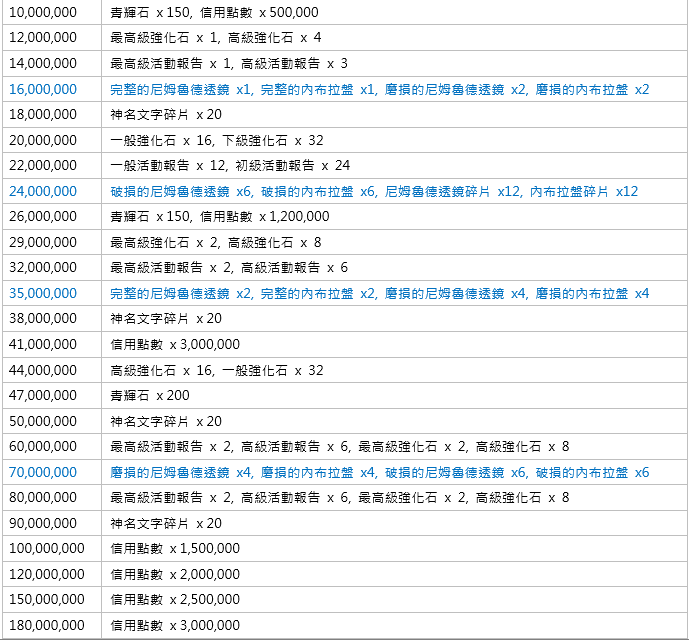Click the 青輝石 x 150, 信用點數 x 1,200,000 cell
Screen dimensions: 689x640
(x=219, y=216)
